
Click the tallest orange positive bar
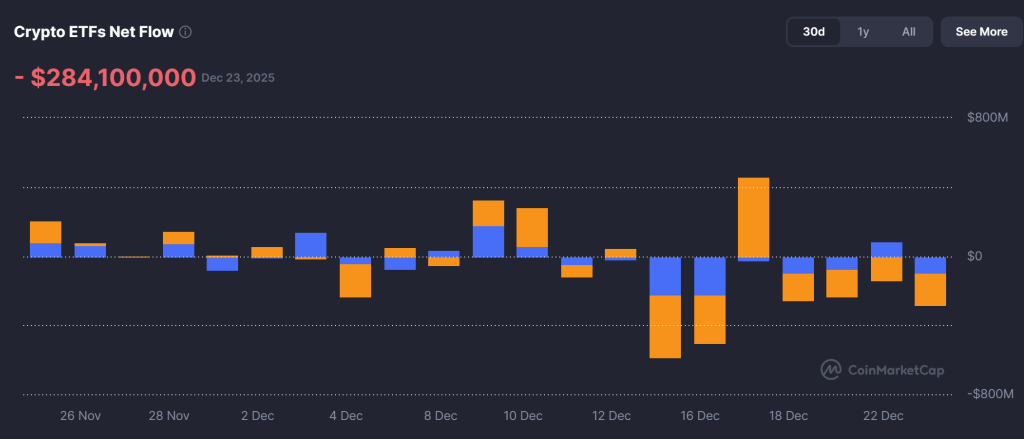click(x=753, y=217)
